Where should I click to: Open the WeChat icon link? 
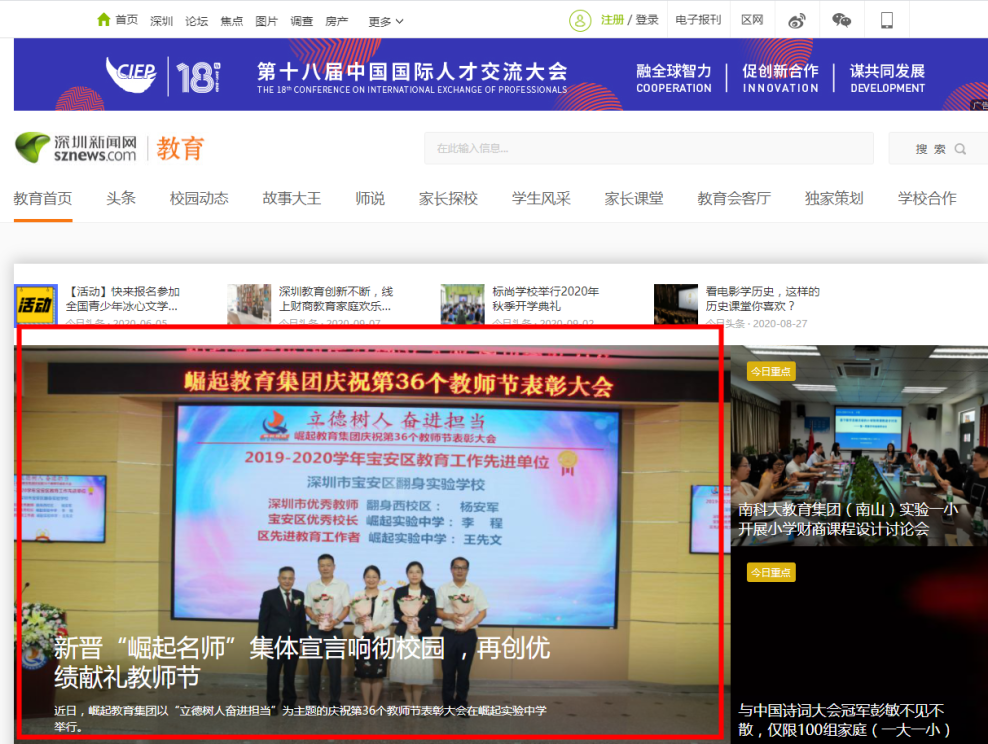click(x=841, y=20)
